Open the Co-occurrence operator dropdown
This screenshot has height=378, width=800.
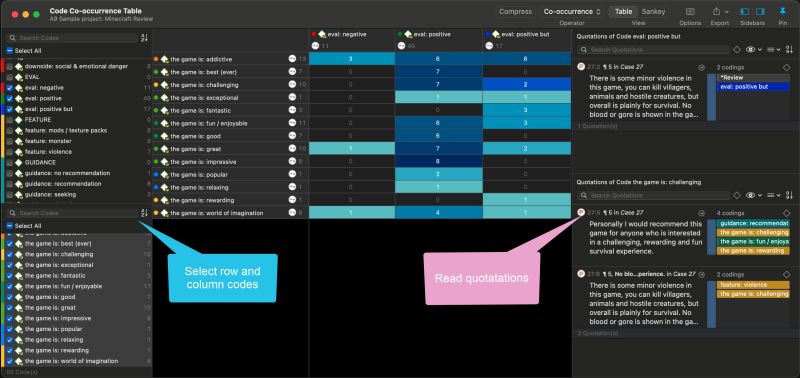[x=572, y=11]
